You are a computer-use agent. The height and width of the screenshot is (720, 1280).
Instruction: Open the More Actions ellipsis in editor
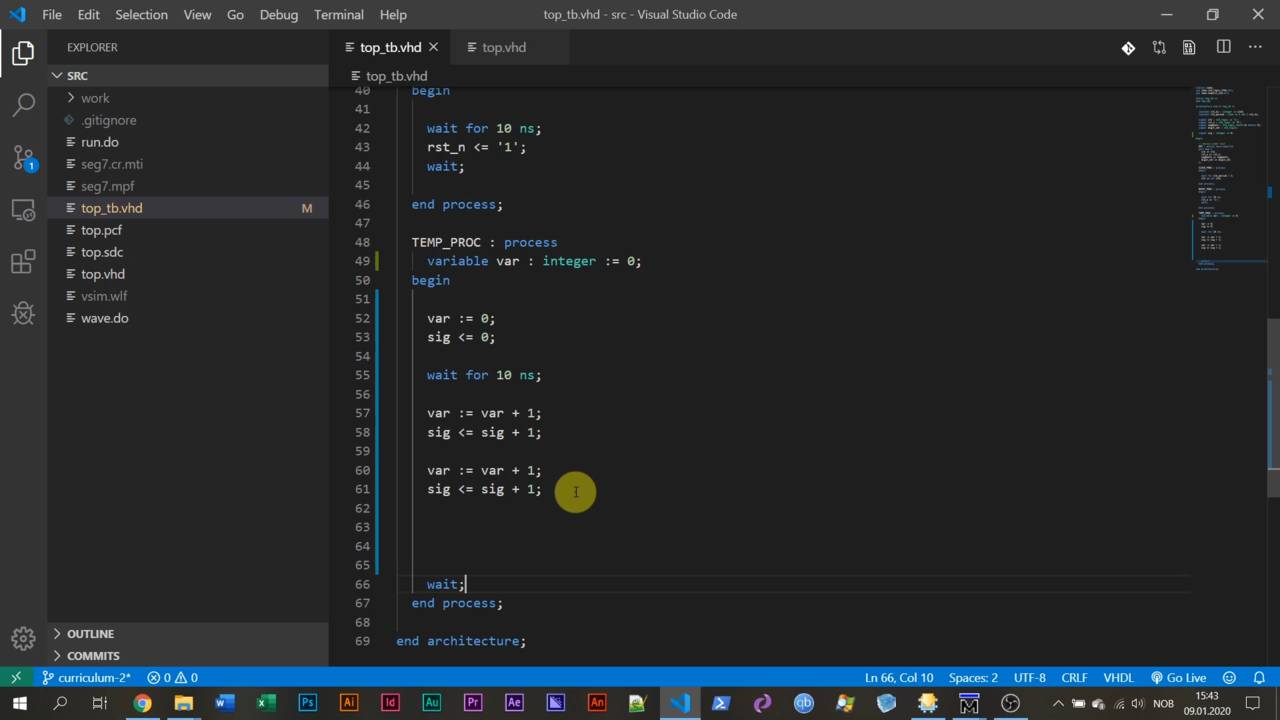[x=1256, y=47]
